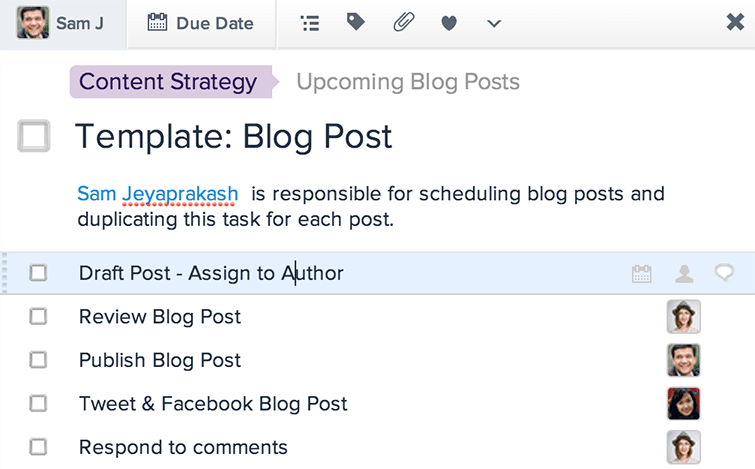Viewport: 755px width, 469px height.
Task: Click the calendar icon next to Due Date
Action: click(x=157, y=22)
